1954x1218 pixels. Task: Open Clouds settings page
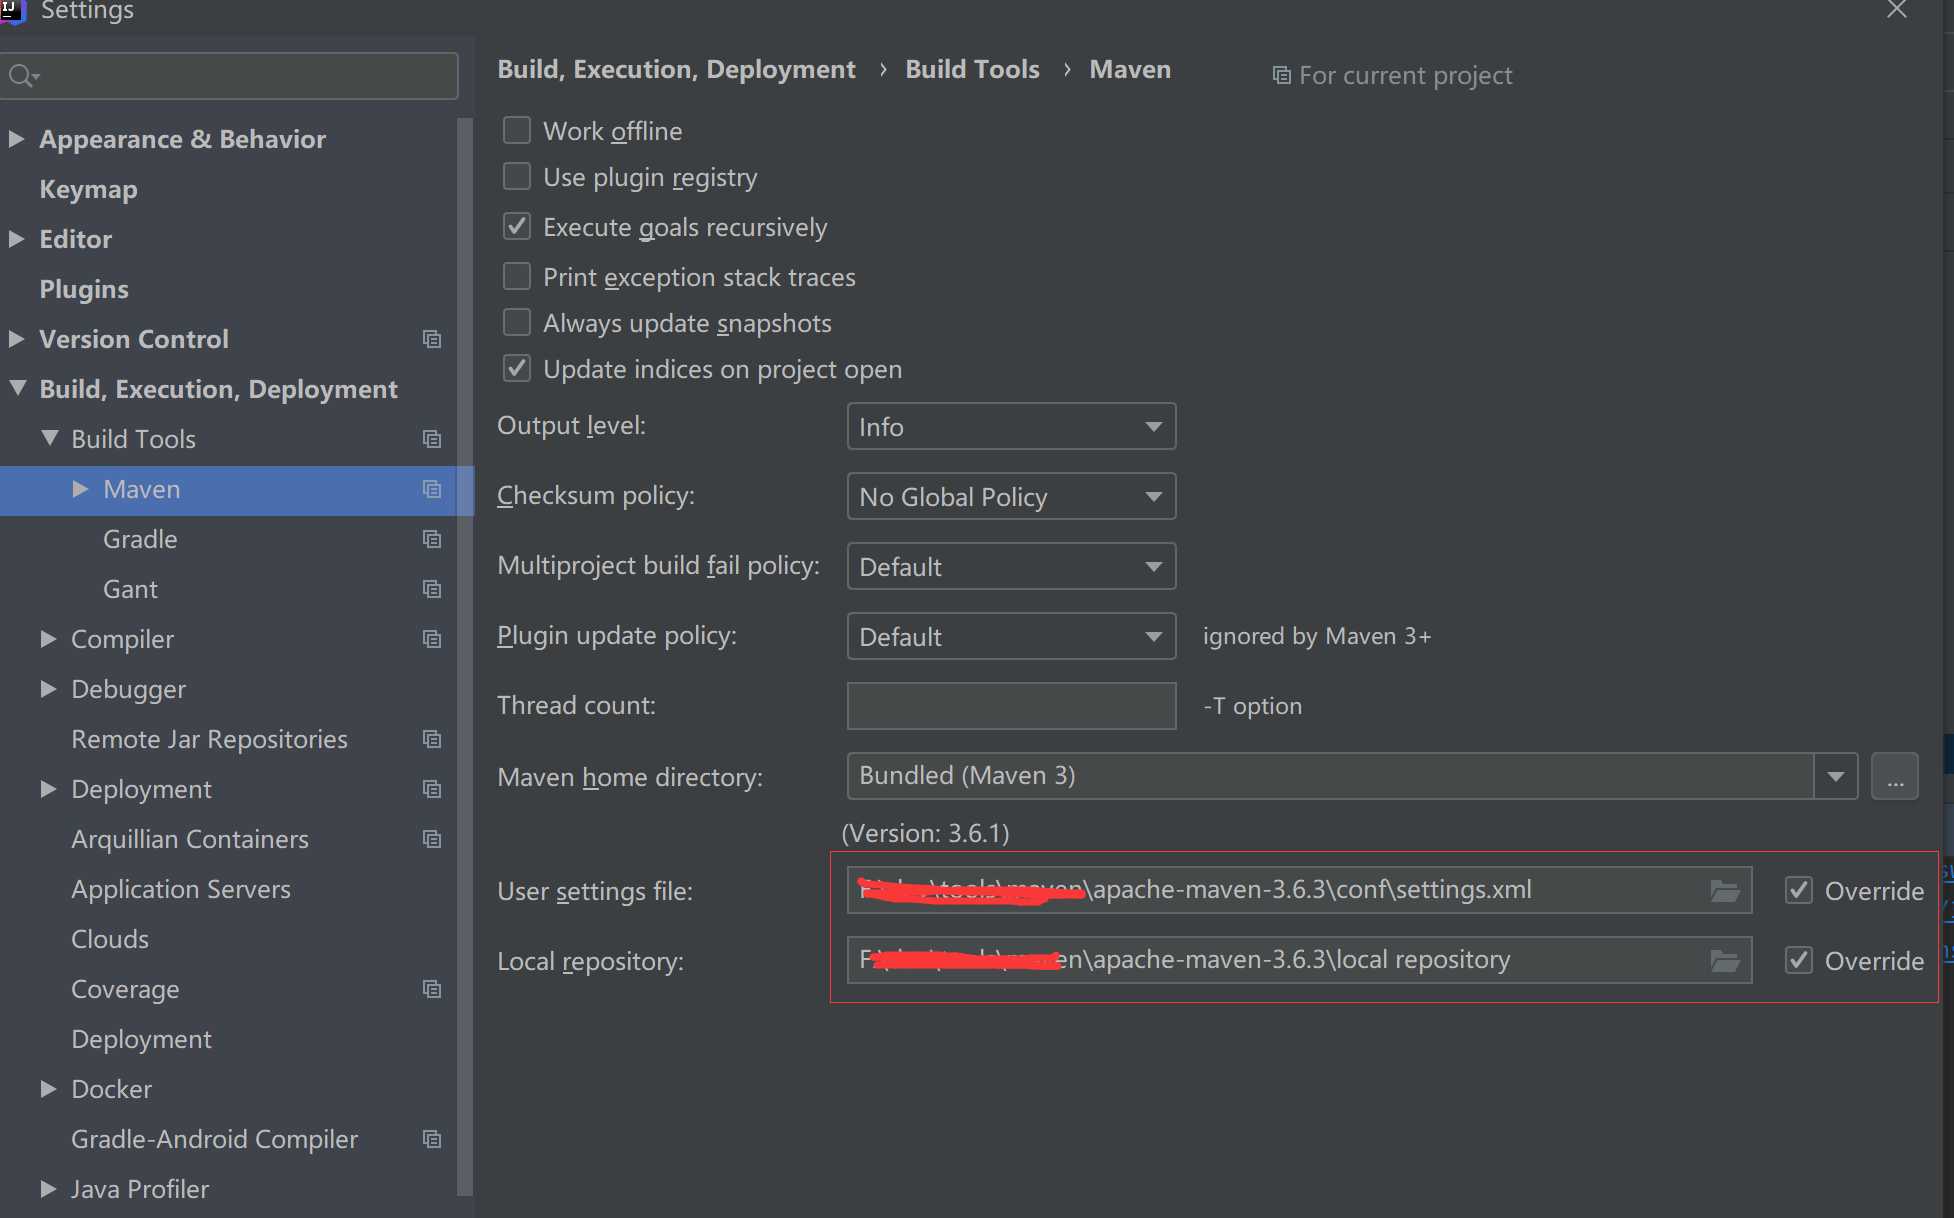point(110,939)
